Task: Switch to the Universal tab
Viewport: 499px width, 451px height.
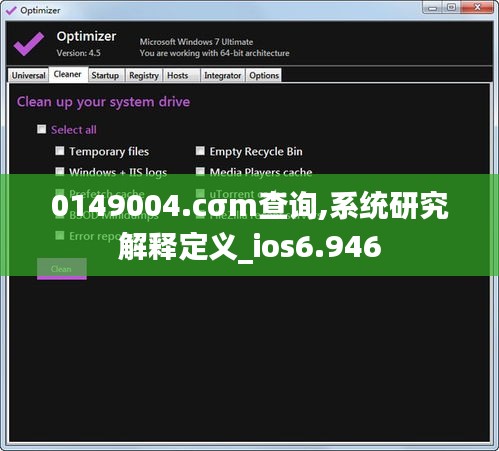Action: tap(28, 75)
